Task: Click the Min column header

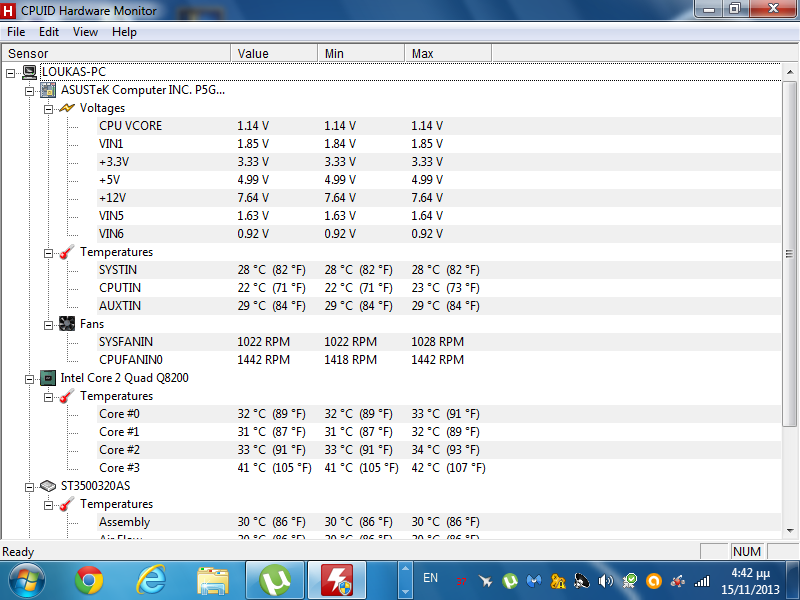Action: (361, 54)
